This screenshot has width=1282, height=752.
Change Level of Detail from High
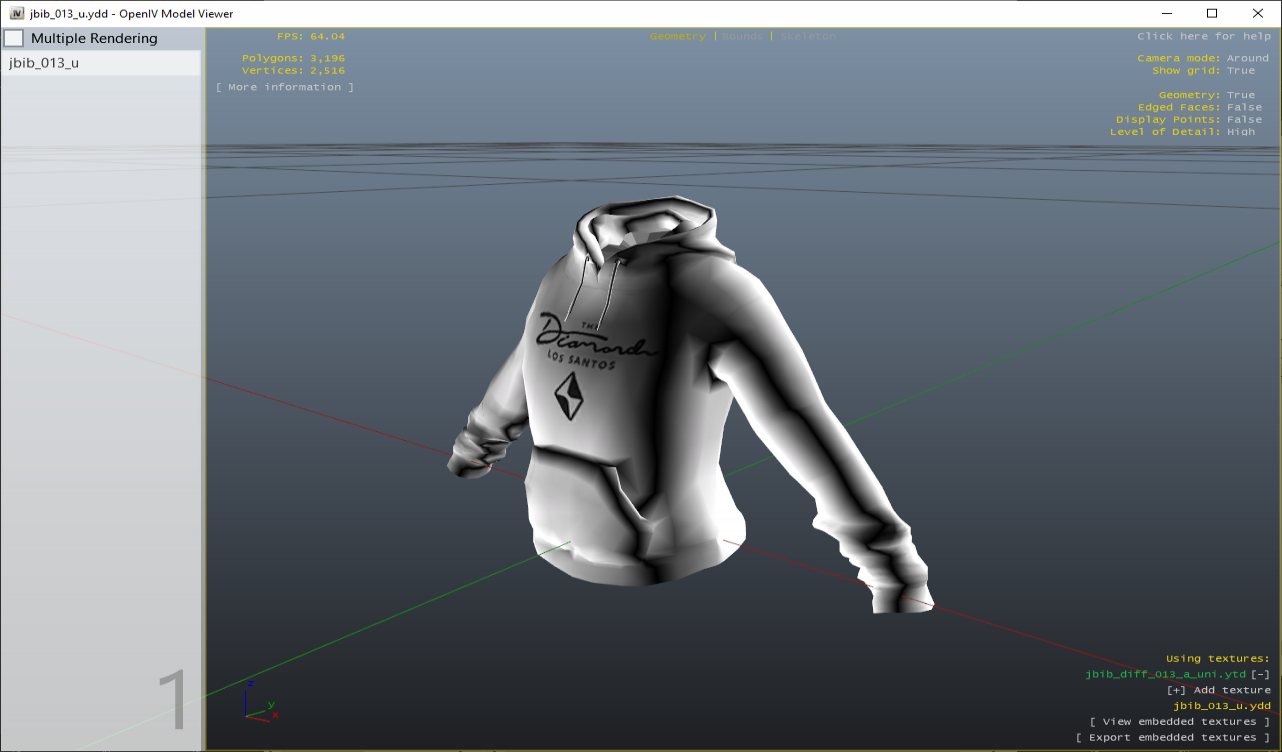1240,132
